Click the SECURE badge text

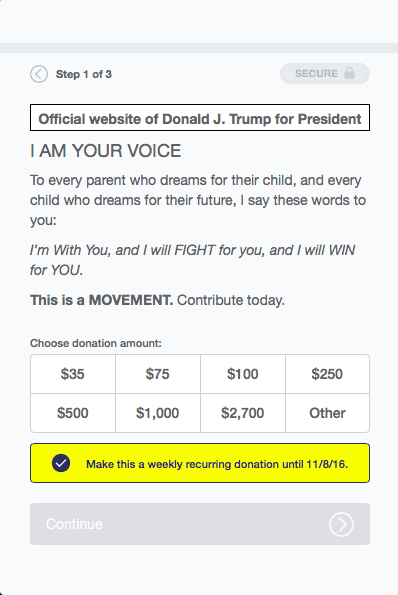[316, 73]
